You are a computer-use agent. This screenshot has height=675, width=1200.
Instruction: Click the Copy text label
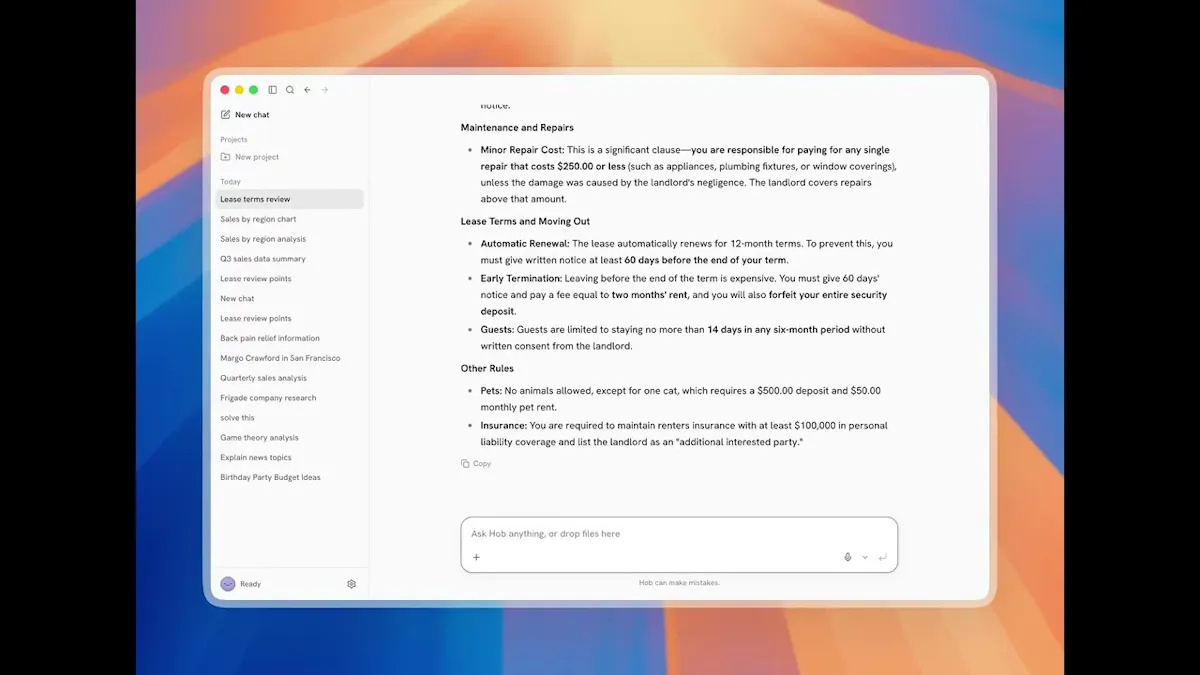pos(482,464)
